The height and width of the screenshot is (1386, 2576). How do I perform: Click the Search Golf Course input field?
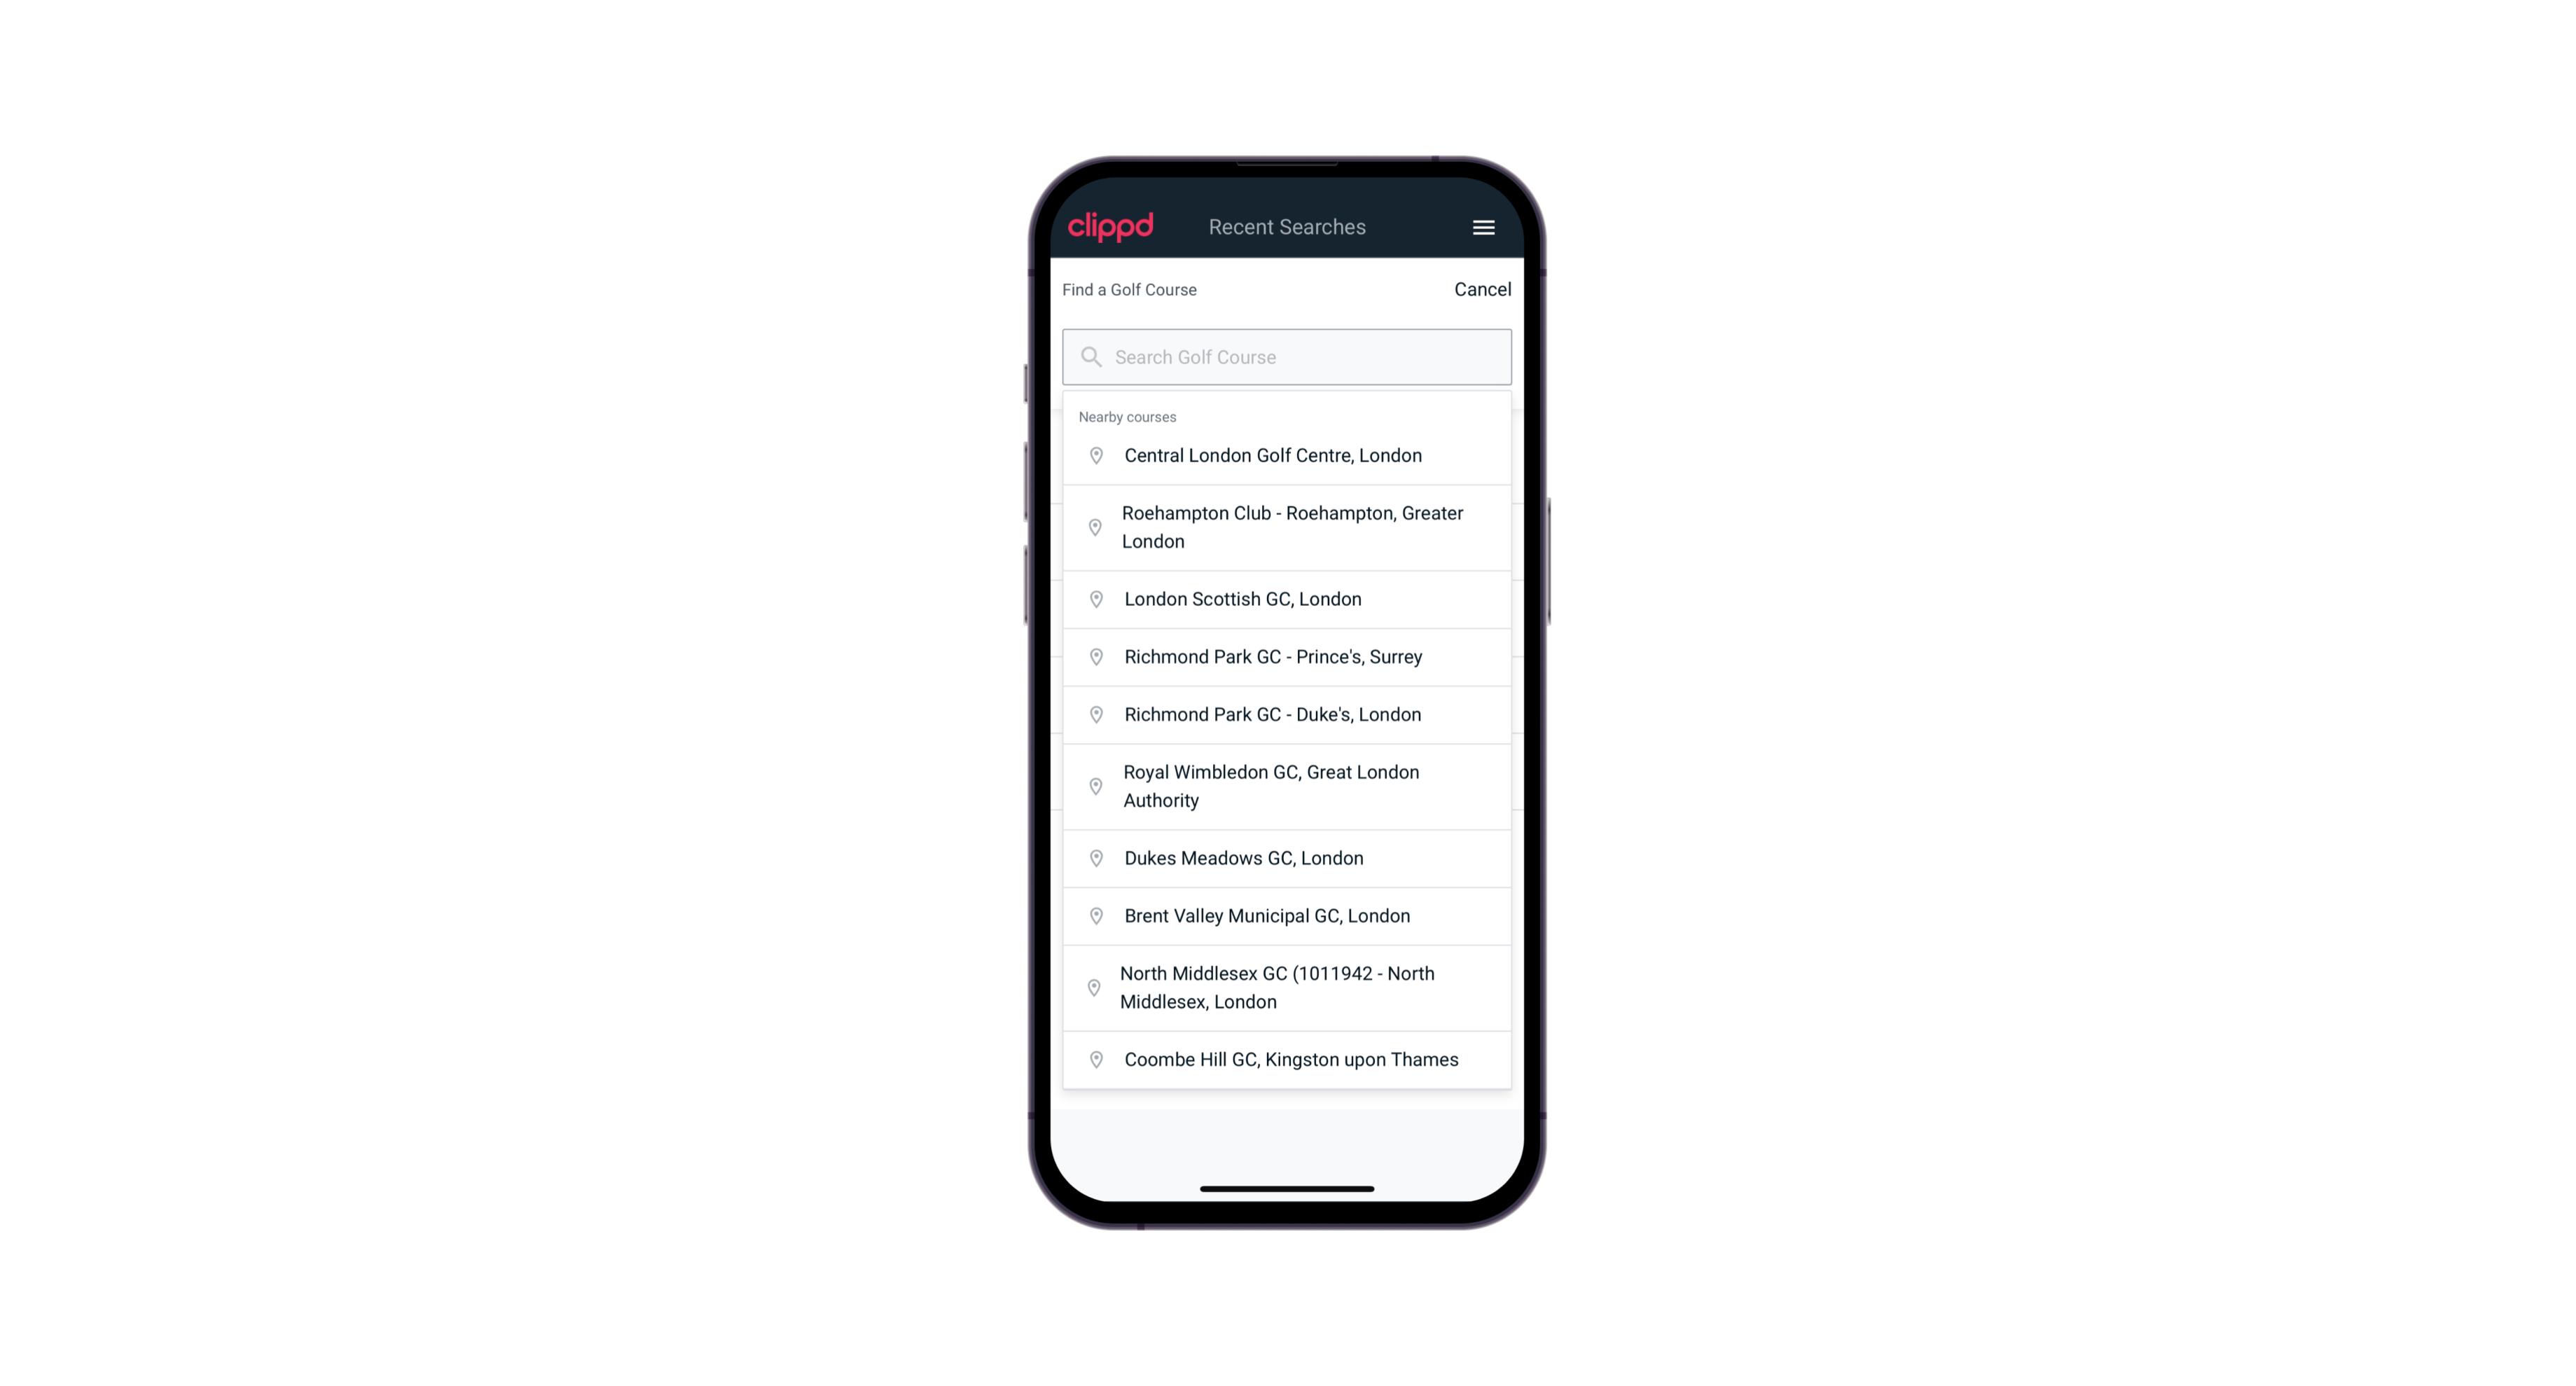pos(1287,355)
